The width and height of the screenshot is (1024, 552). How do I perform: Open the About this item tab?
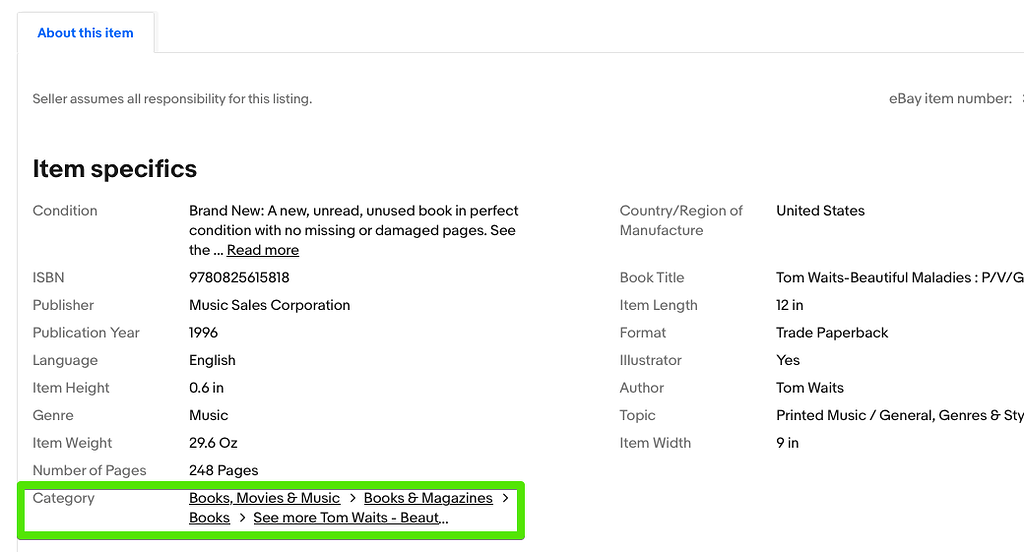click(x=86, y=33)
